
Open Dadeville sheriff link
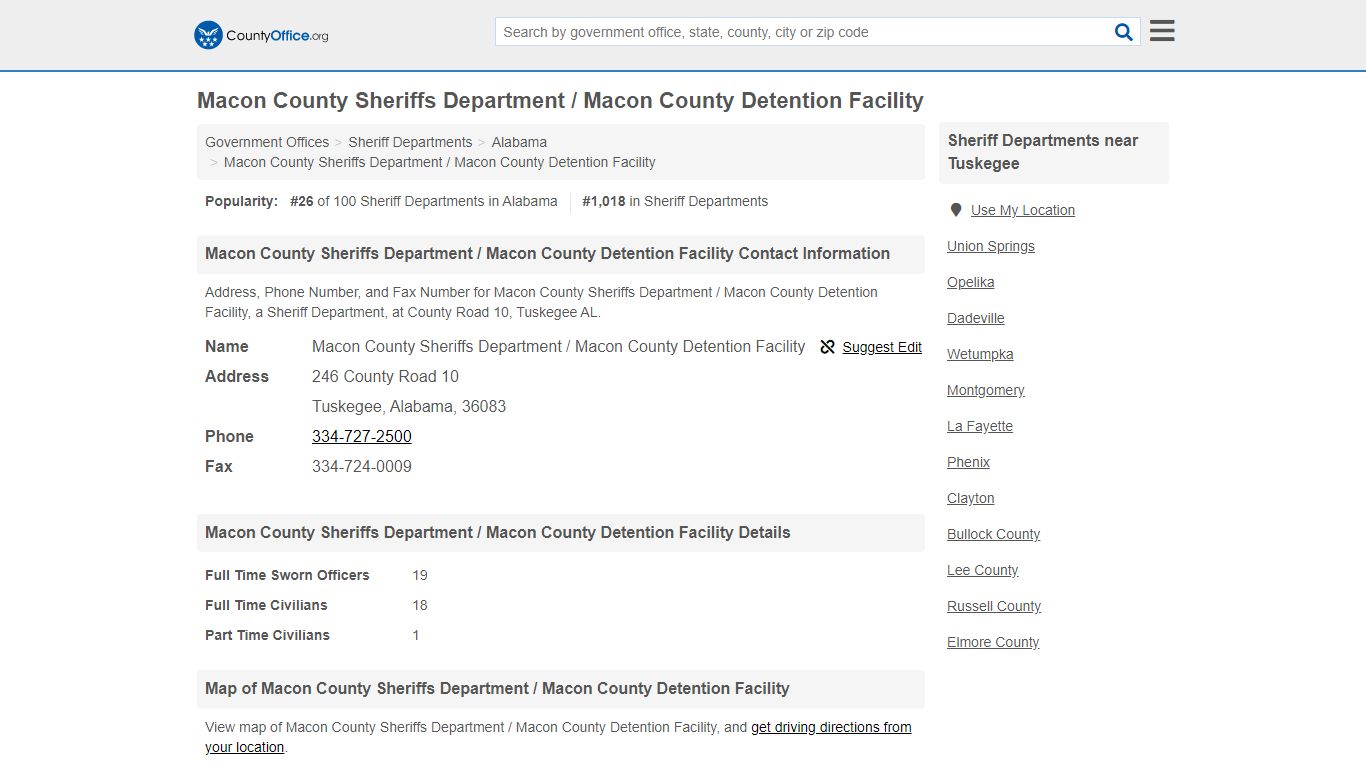976,318
